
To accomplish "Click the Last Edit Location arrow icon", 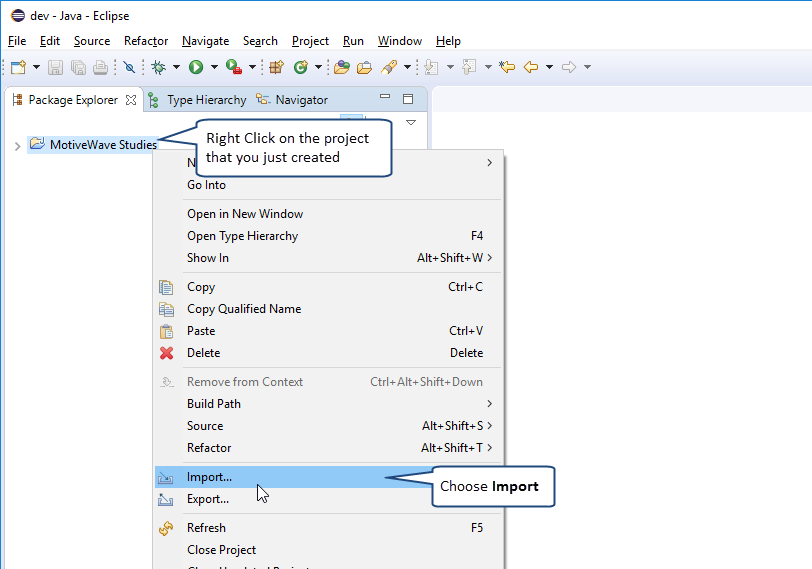I will (x=507, y=67).
